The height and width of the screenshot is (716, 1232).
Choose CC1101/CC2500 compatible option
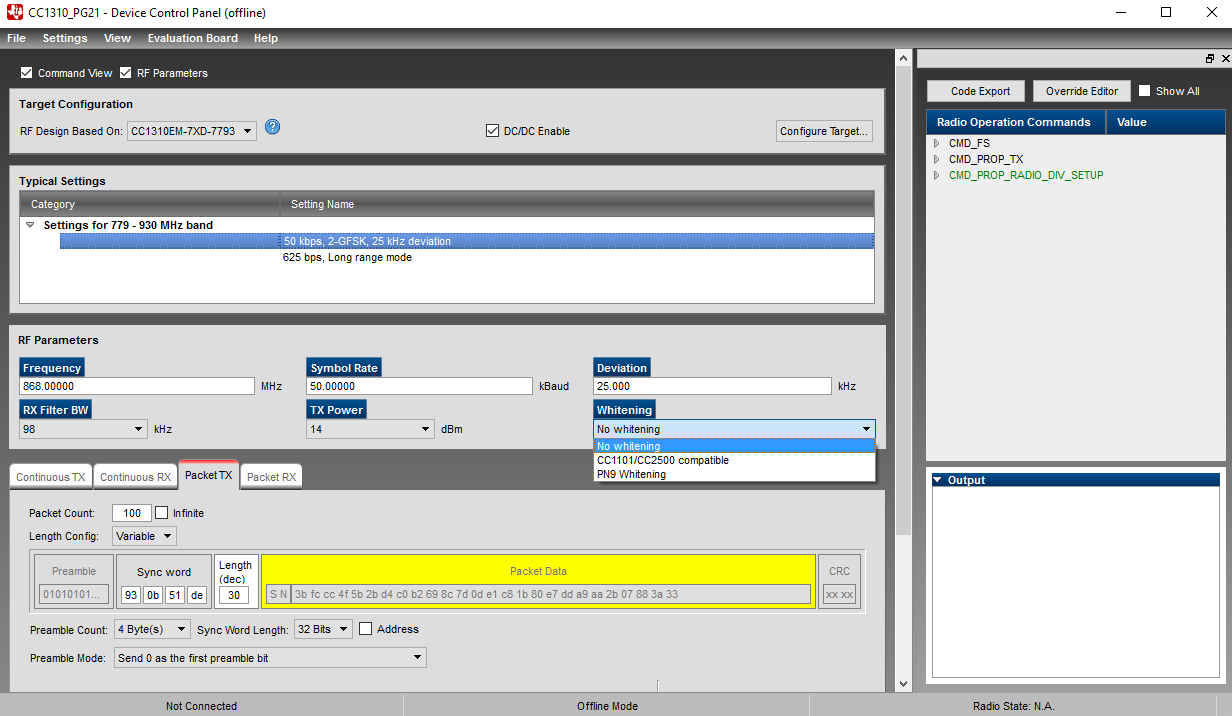pyautogui.click(x=735, y=460)
